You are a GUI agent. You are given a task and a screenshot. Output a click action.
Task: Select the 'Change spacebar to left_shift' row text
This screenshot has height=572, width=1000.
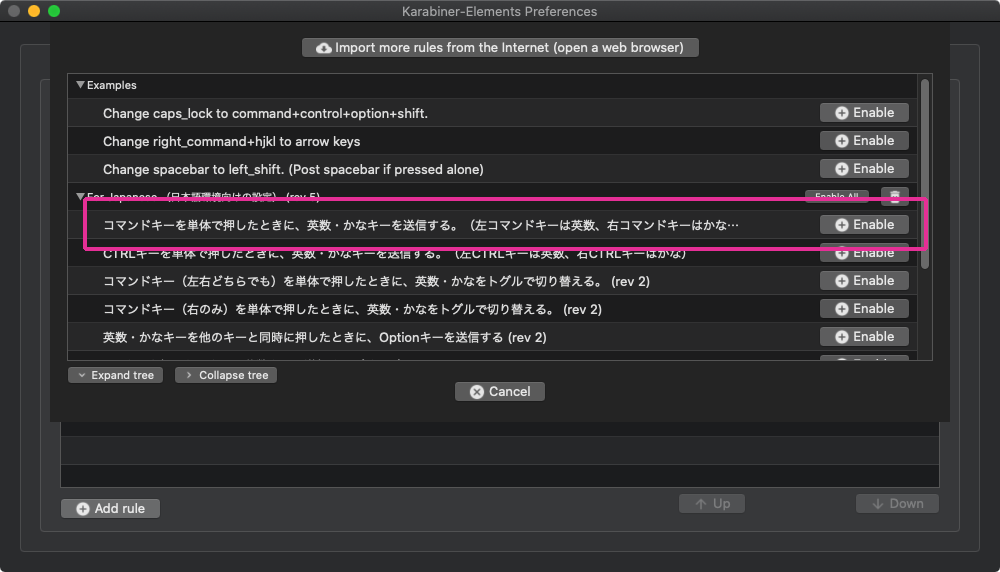pyautogui.click(x=293, y=170)
